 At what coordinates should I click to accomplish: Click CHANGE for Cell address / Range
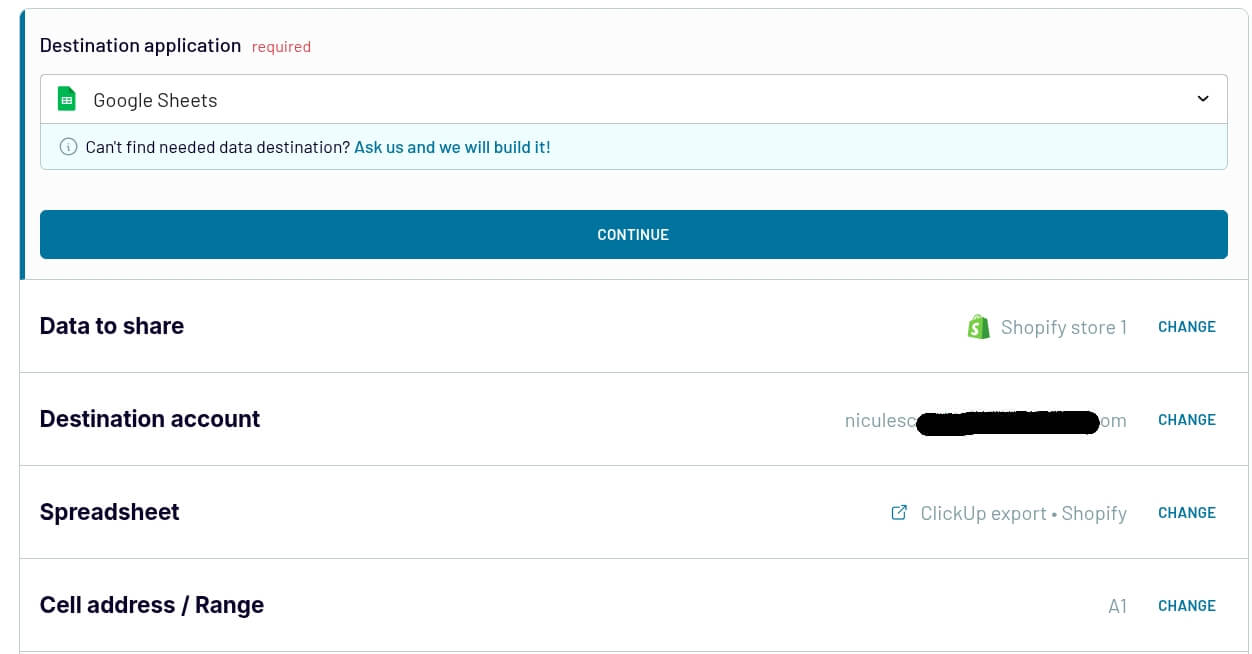pos(1186,606)
